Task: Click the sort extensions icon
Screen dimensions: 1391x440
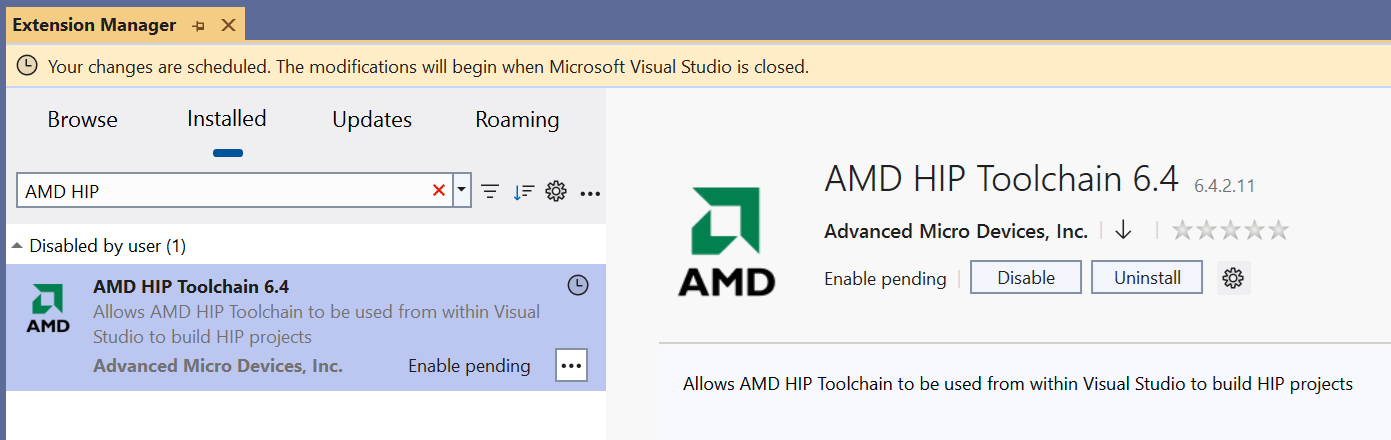Action: pos(523,191)
